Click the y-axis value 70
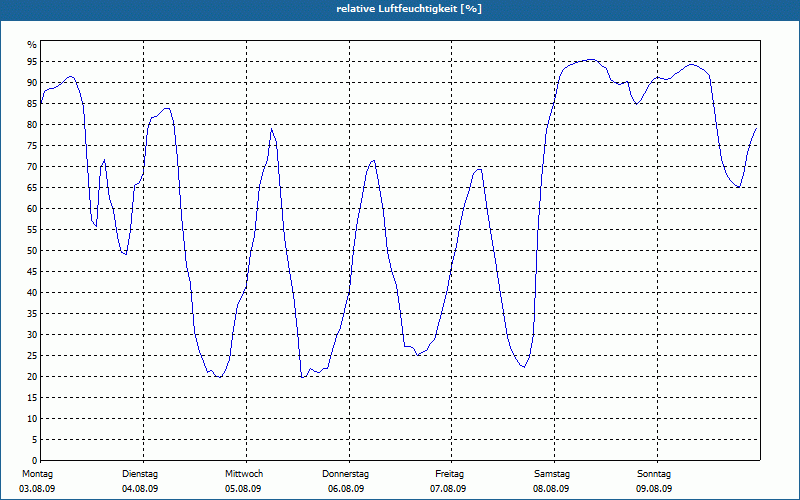800x500 pixels. pos(32,166)
